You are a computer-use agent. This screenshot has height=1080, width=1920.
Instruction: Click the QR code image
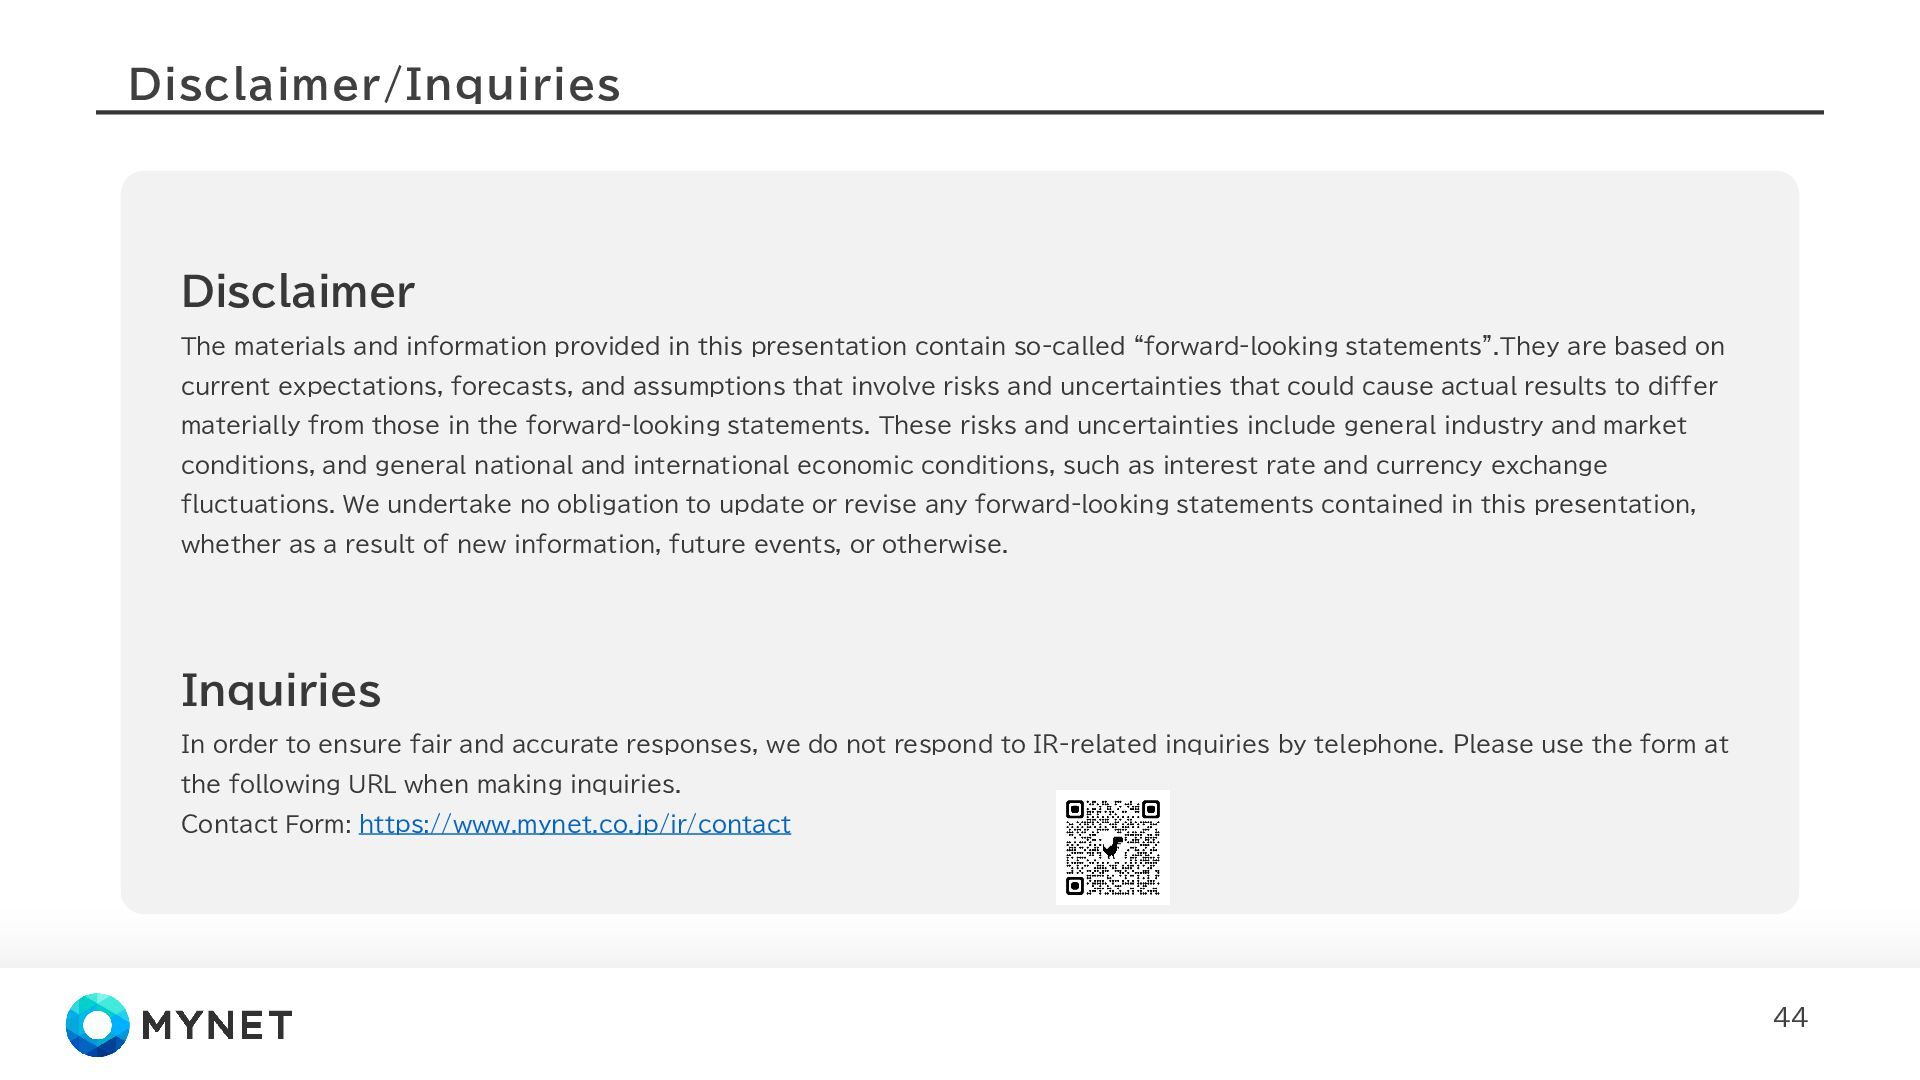click(1113, 848)
